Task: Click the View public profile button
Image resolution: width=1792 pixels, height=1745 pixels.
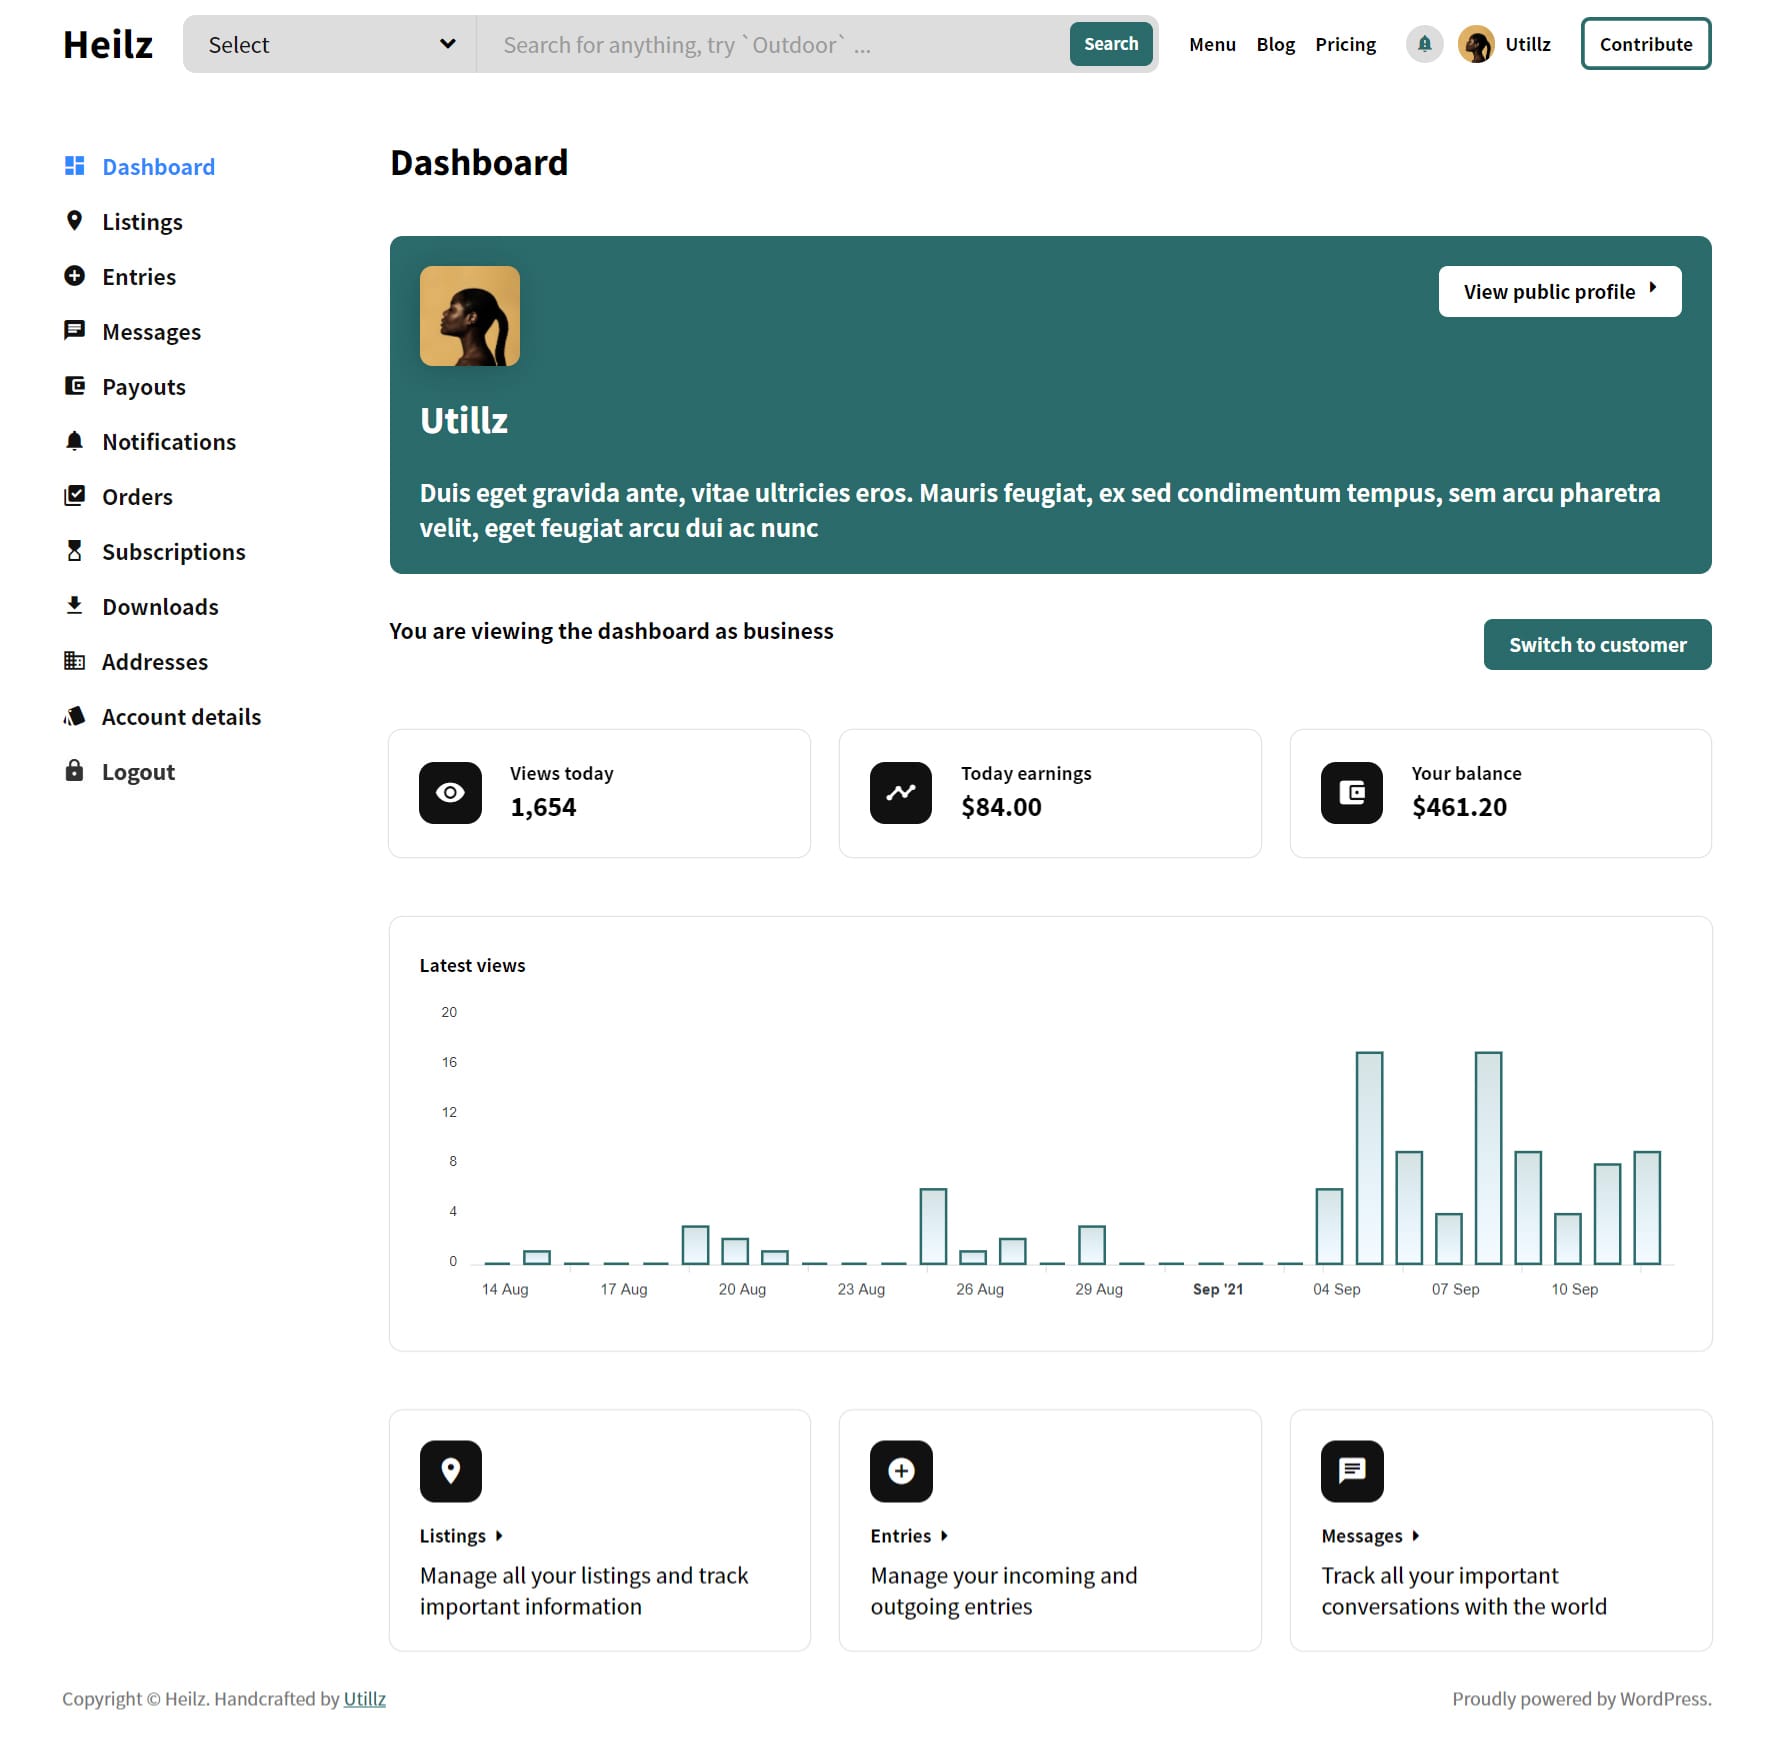Action: click(x=1559, y=292)
